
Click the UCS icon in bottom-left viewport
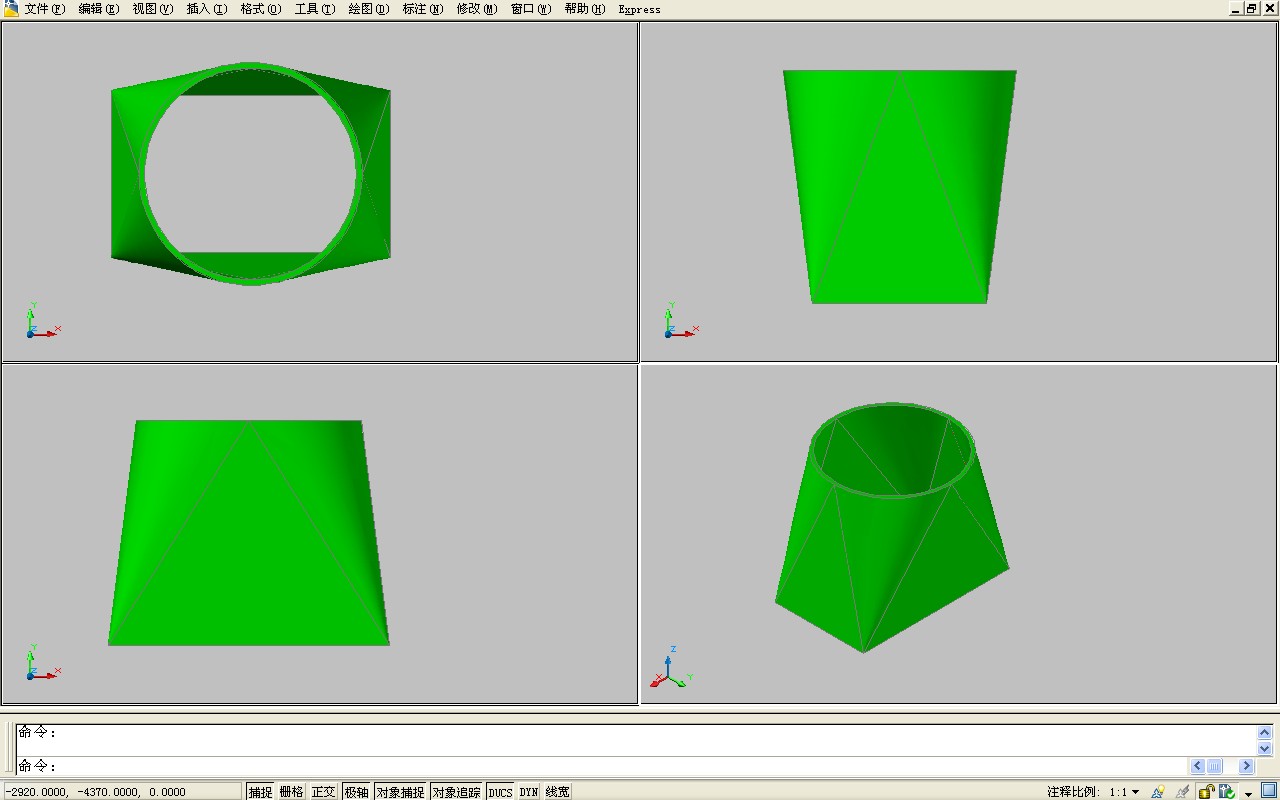pyautogui.click(x=42, y=662)
